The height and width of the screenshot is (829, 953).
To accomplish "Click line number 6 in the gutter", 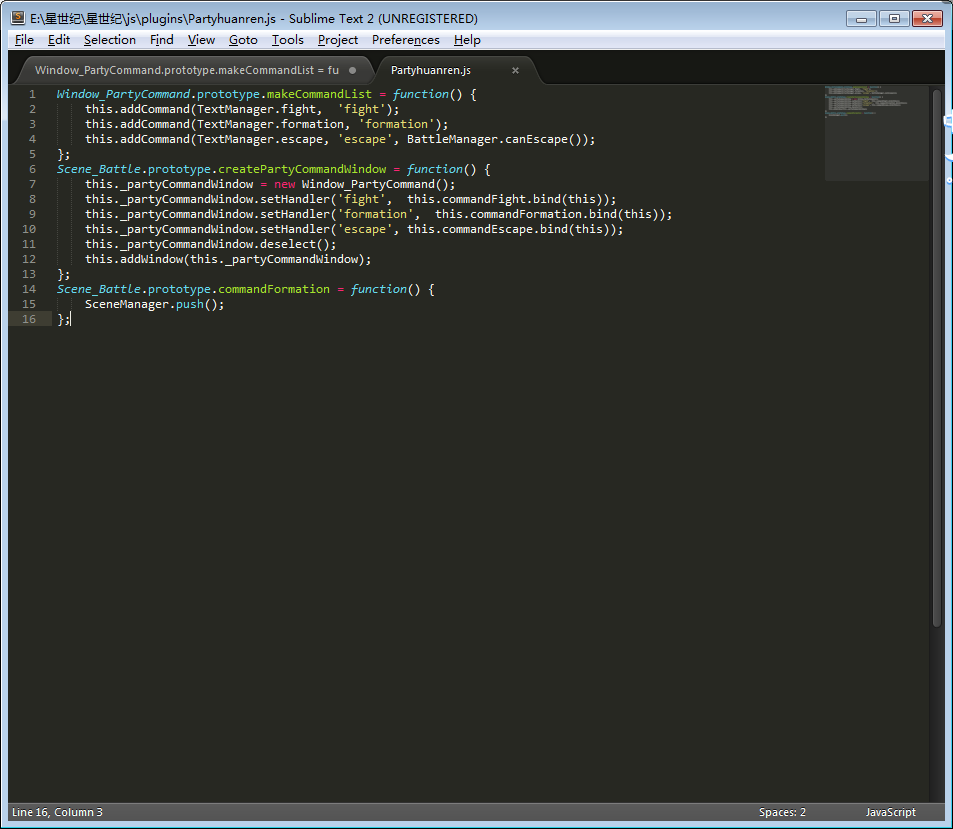I will pos(32,169).
